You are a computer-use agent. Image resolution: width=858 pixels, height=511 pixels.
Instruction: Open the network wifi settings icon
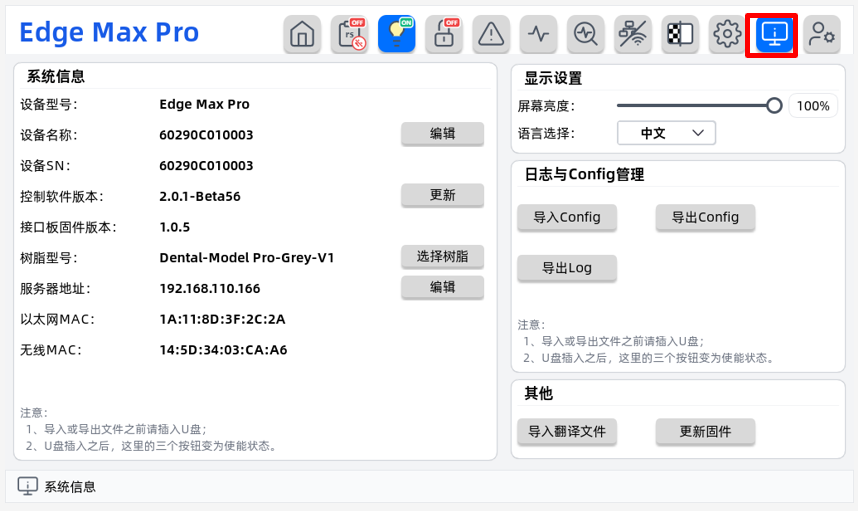click(633, 34)
